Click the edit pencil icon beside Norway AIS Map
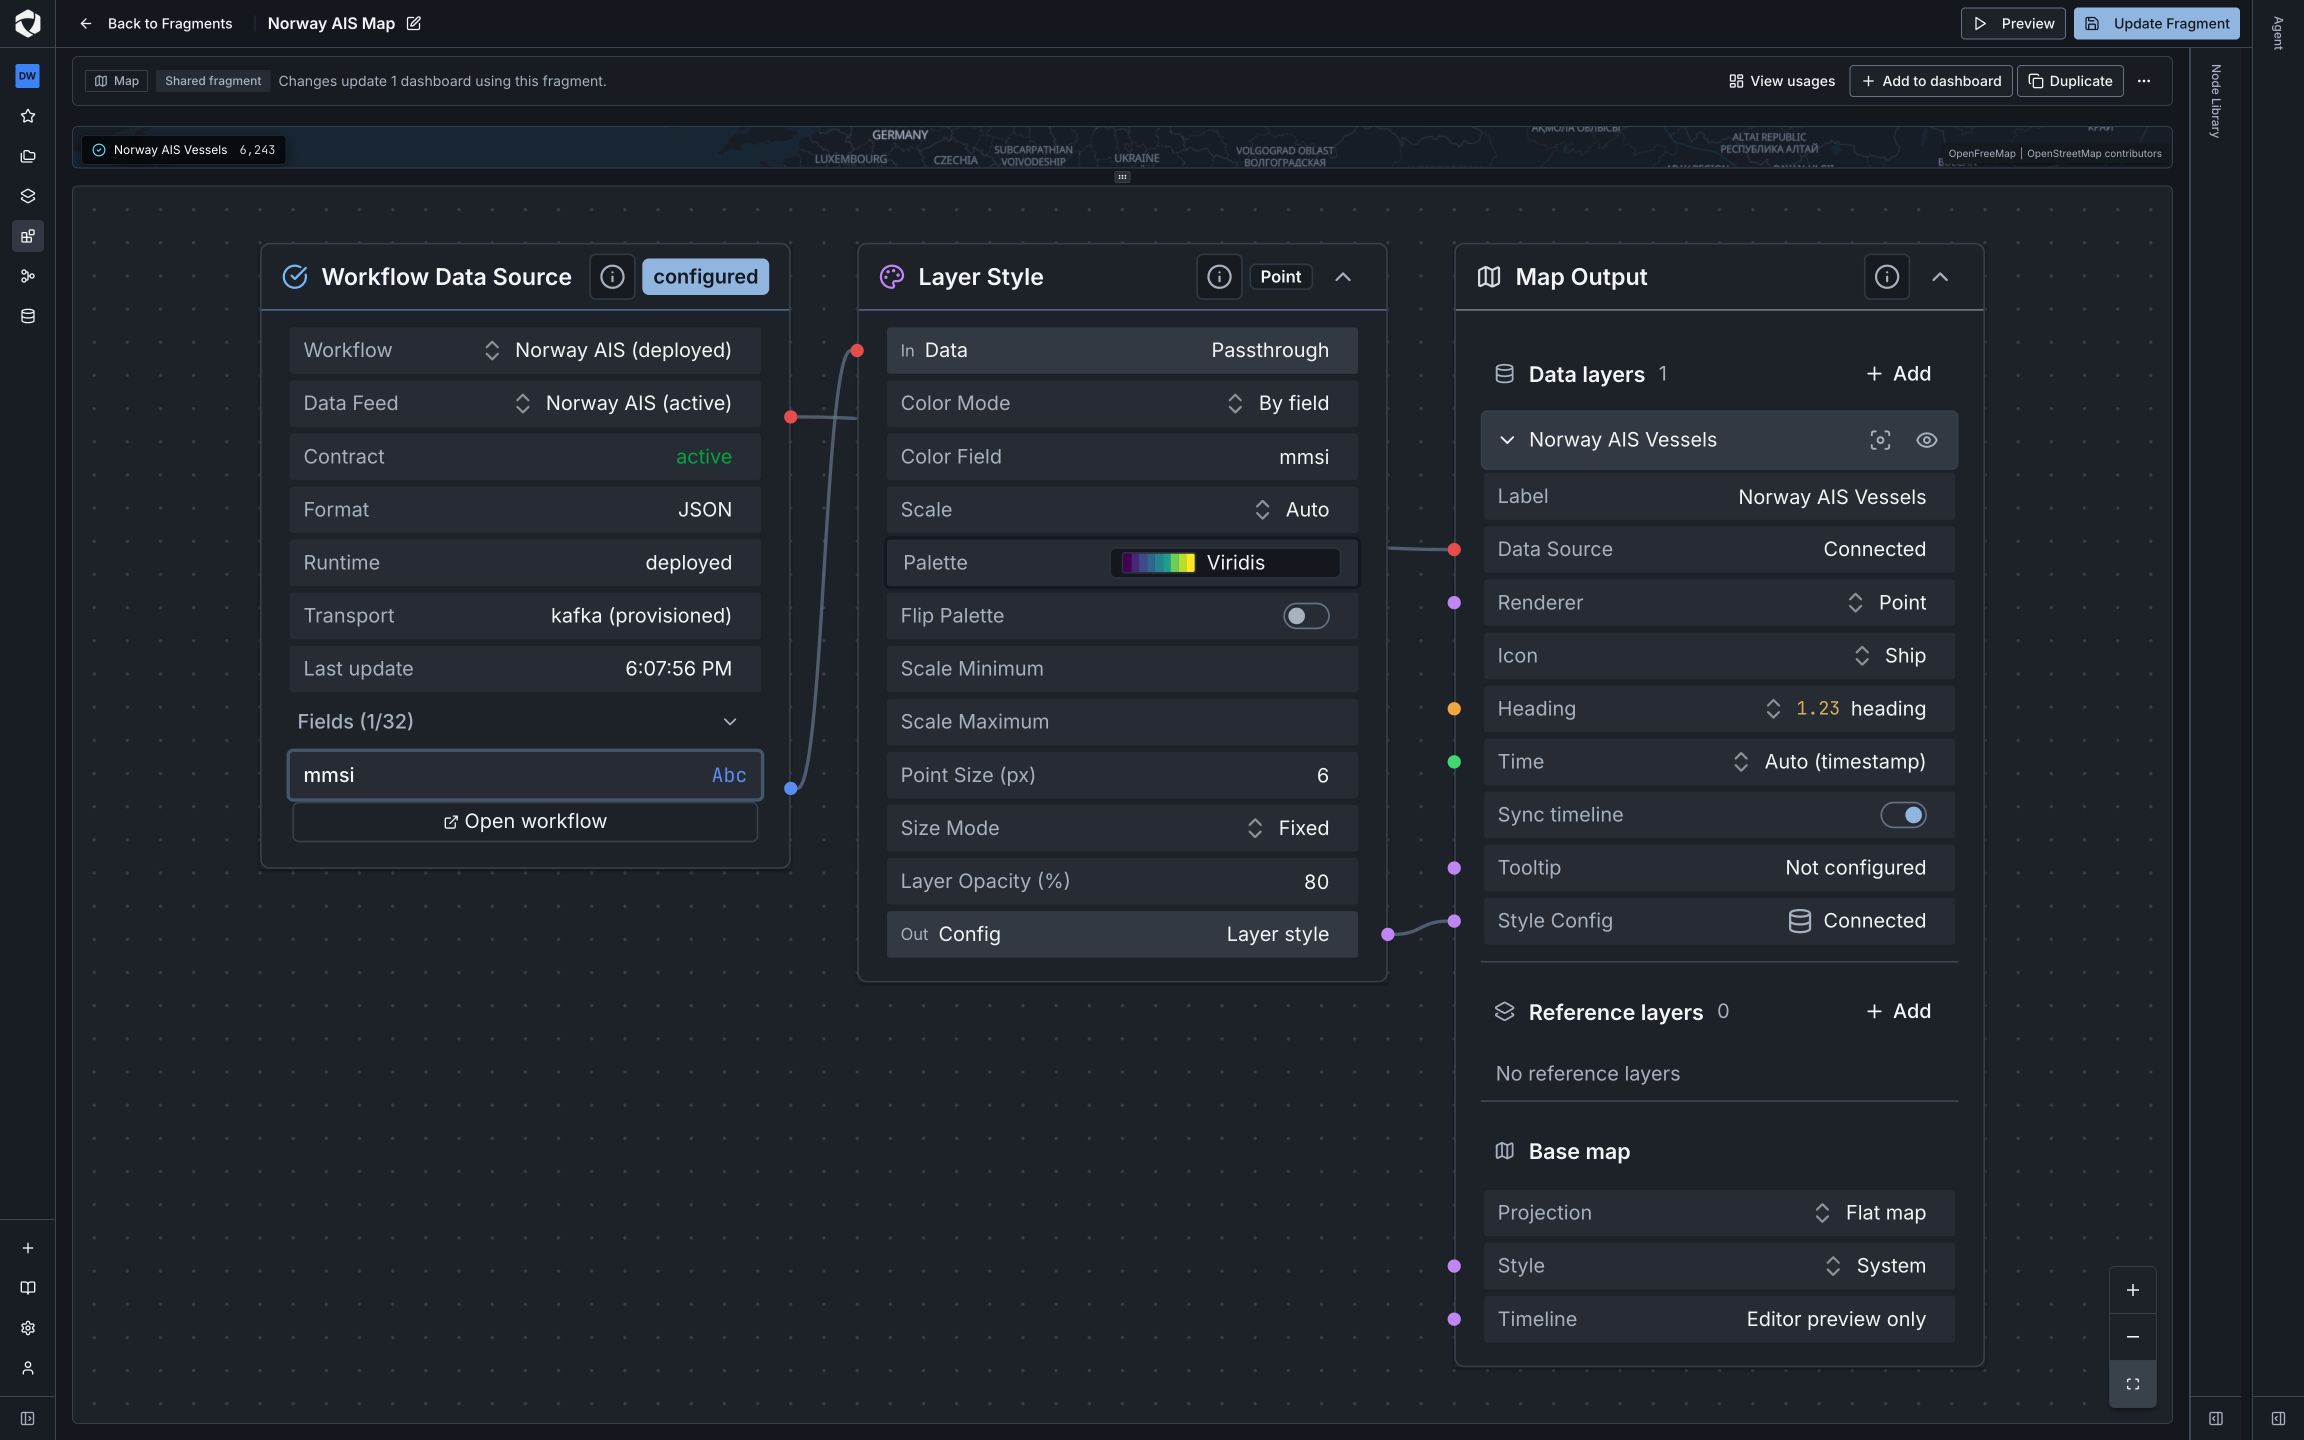Screen dimensions: 2304x1440 click(x=413, y=23)
